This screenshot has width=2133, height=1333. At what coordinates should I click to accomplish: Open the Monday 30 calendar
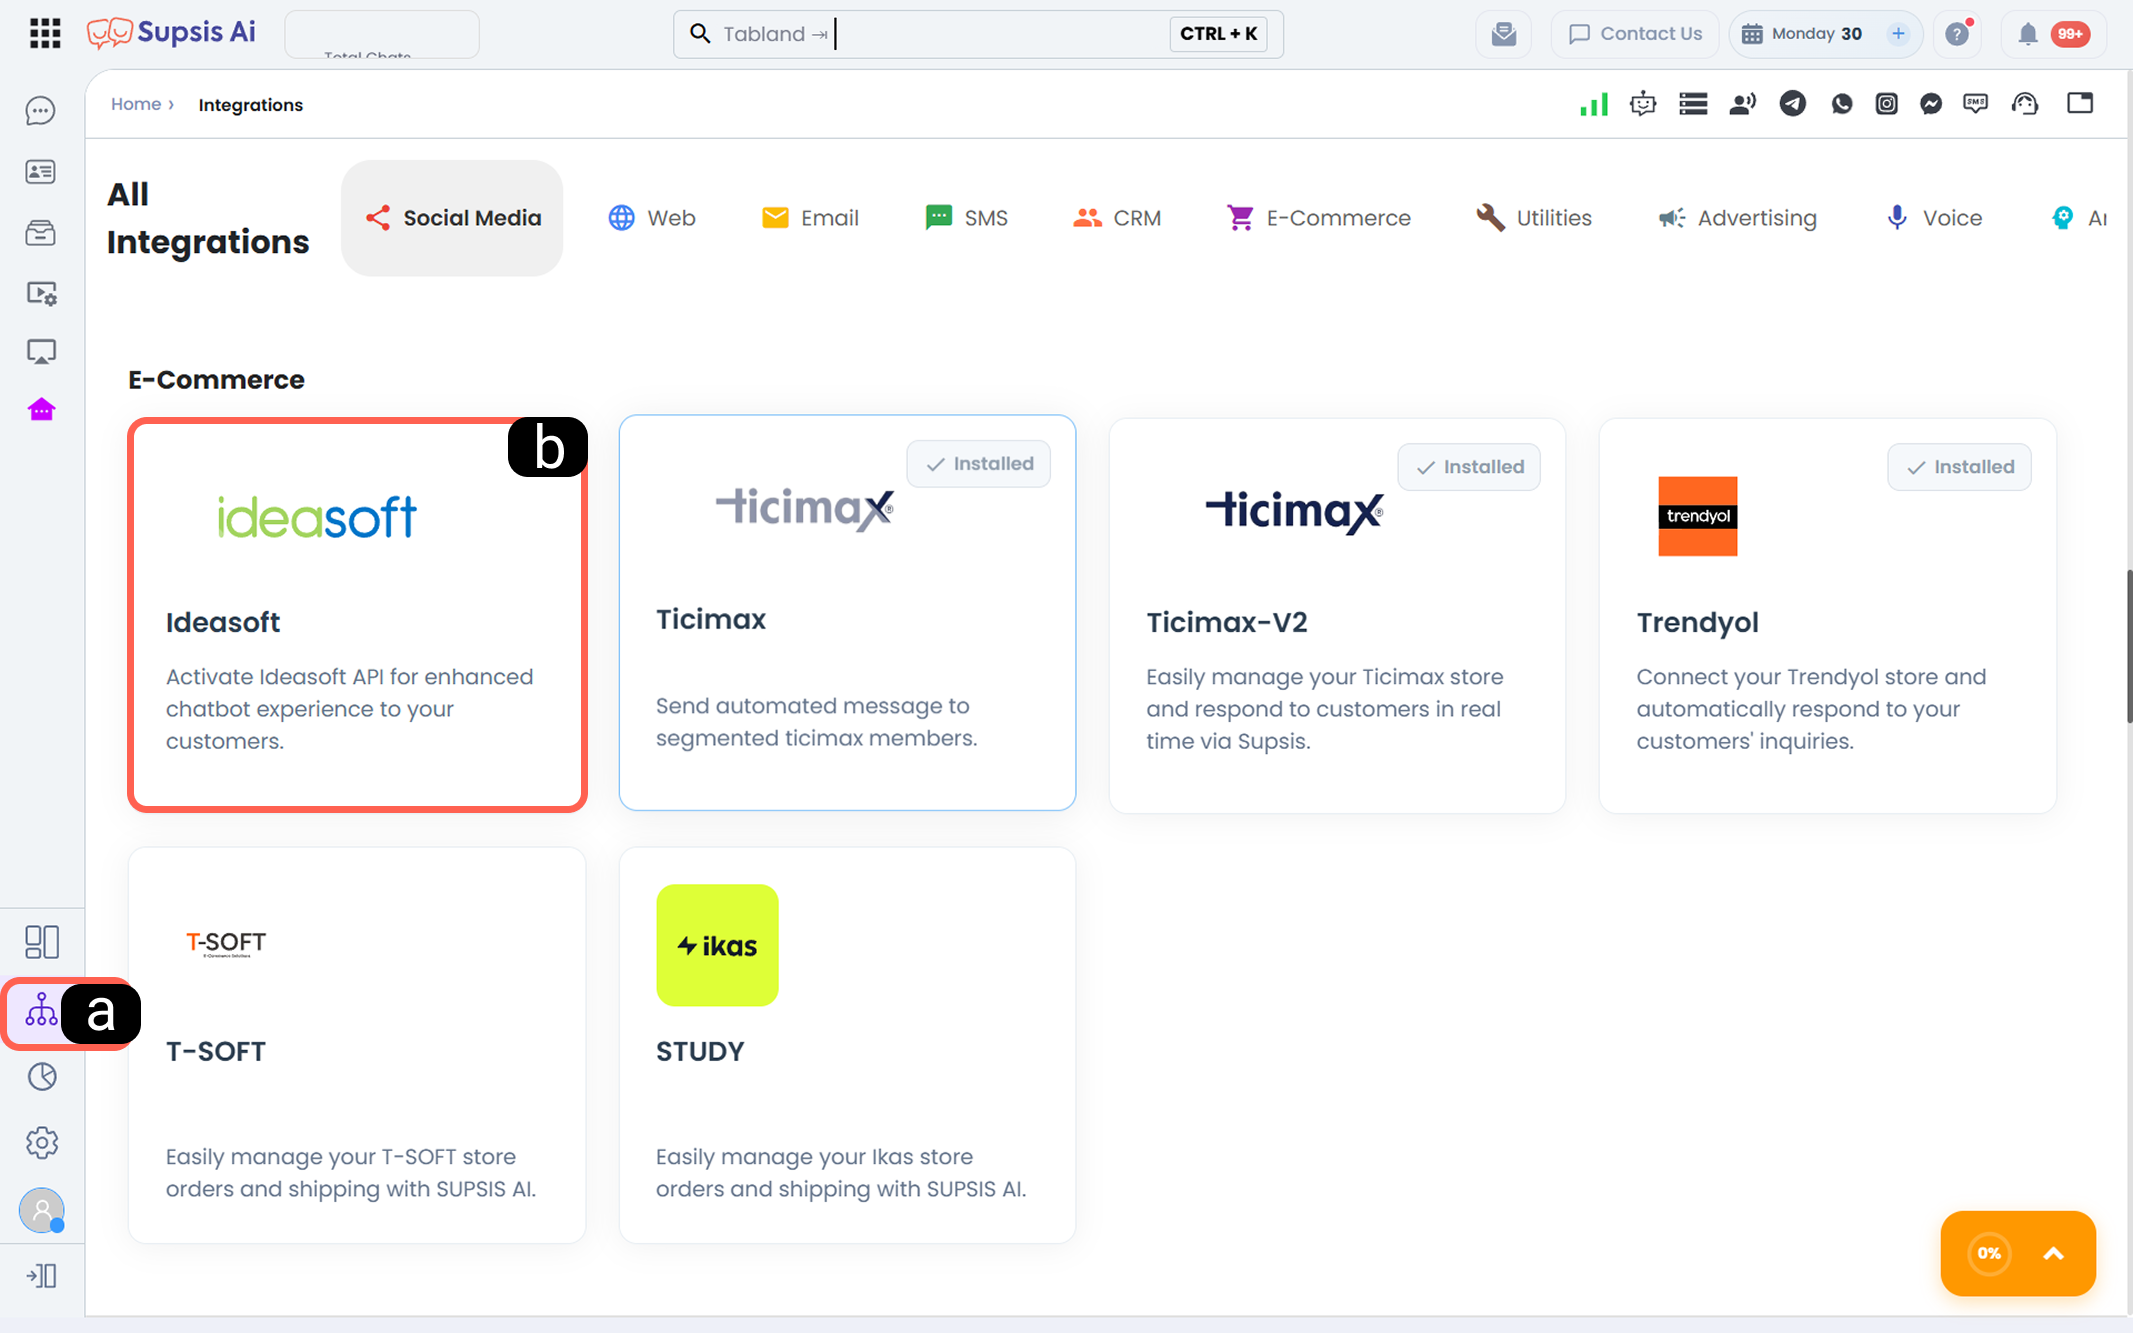click(x=1802, y=34)
